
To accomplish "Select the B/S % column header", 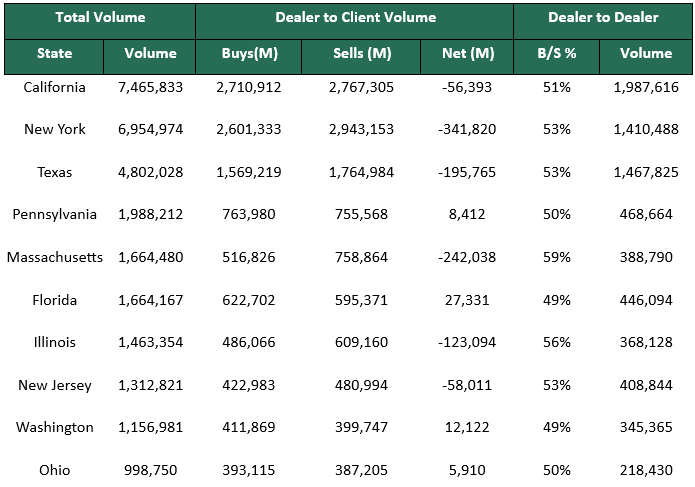I will pos(557,54).
